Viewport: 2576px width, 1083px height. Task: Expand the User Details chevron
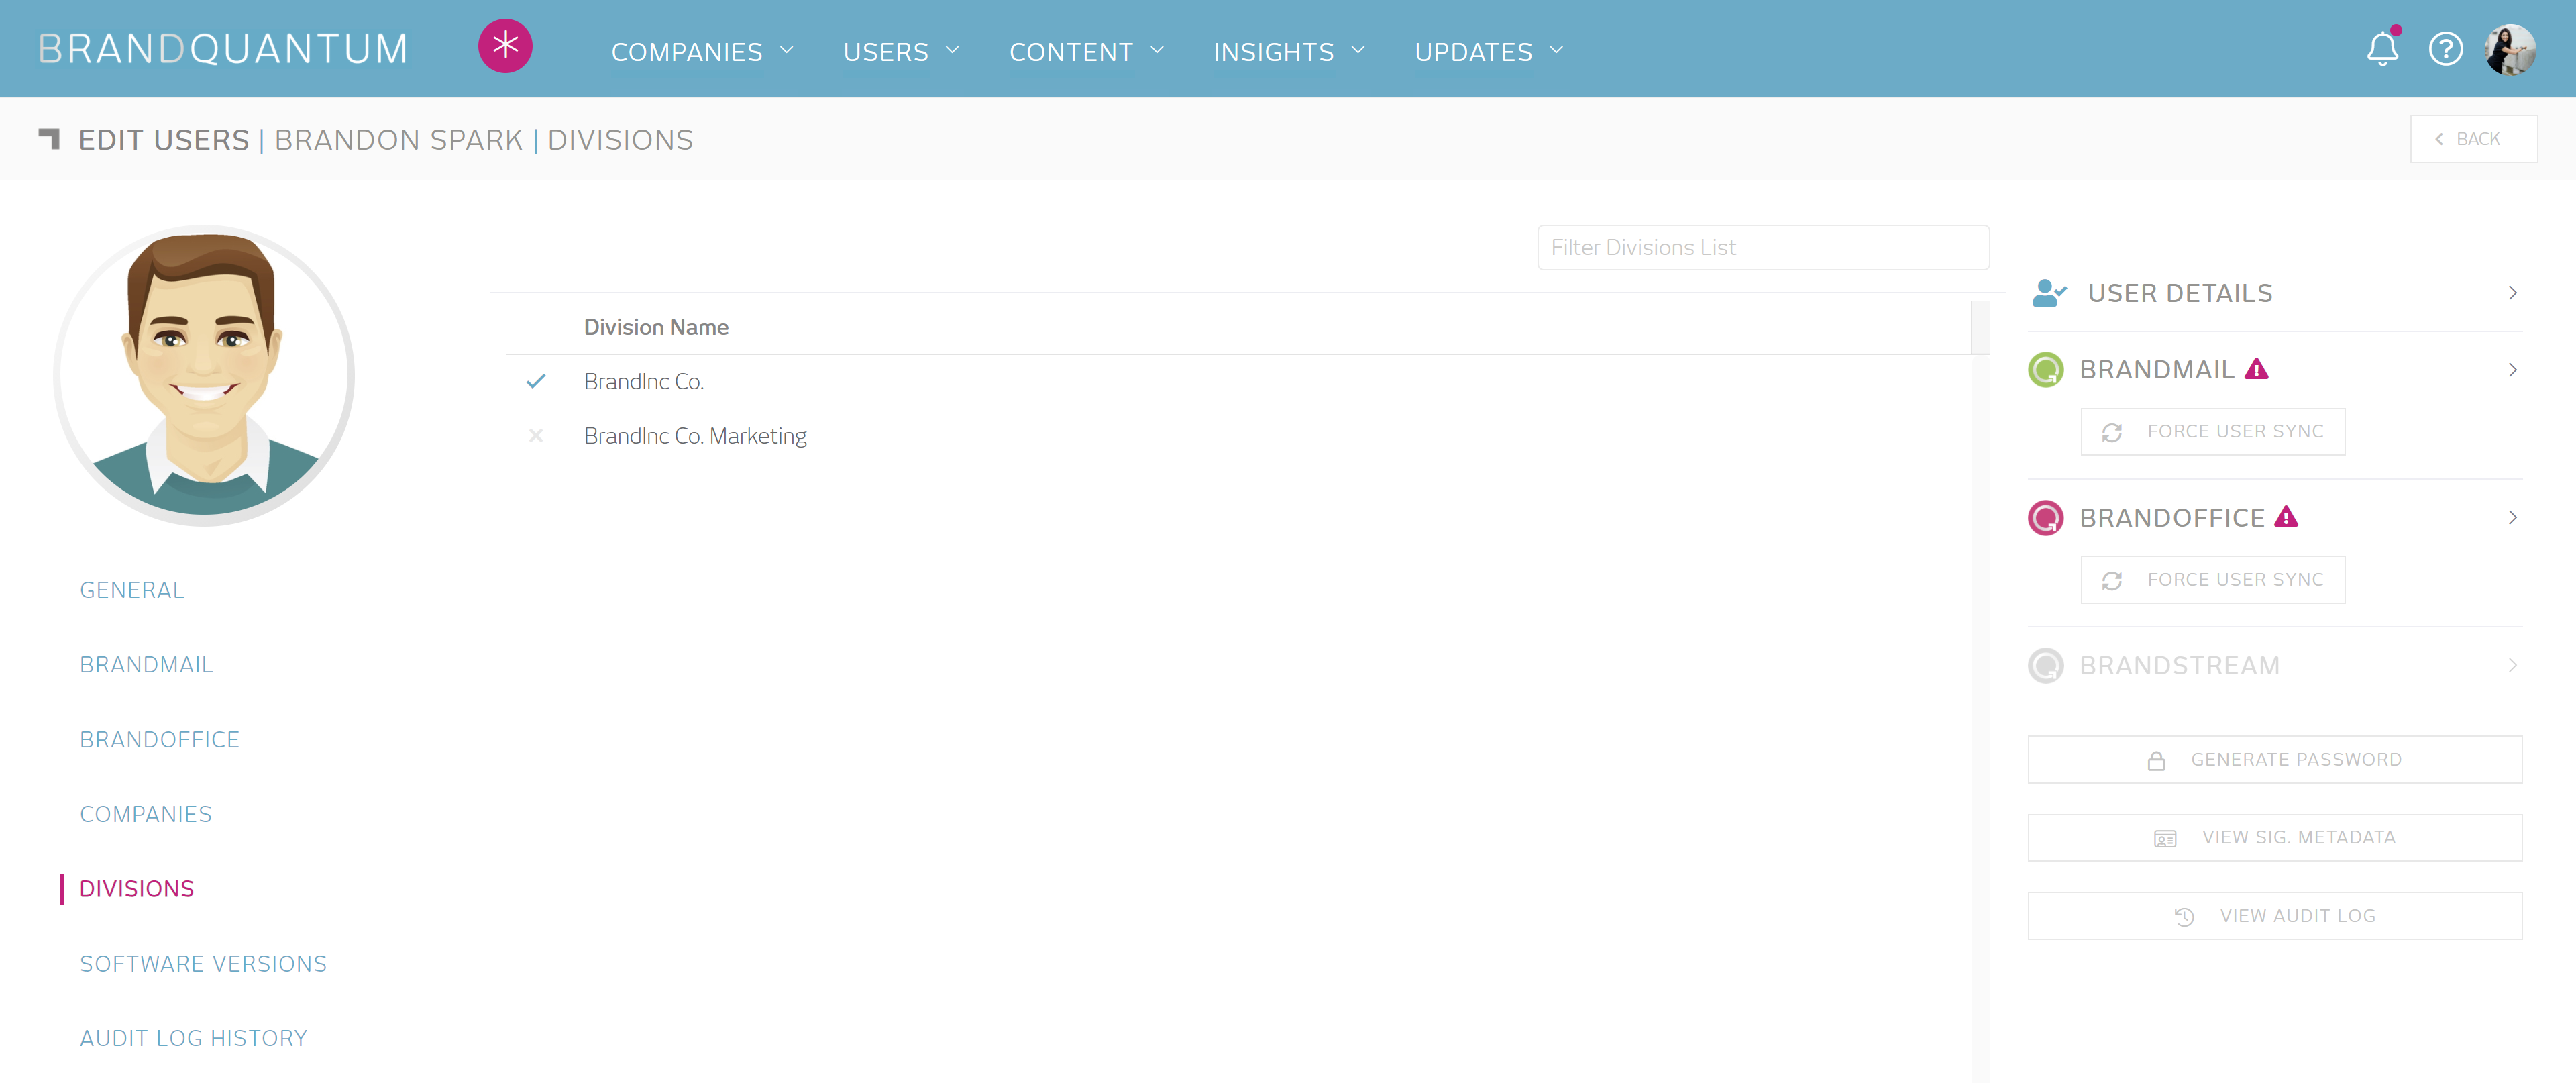tap(2512, 293)
